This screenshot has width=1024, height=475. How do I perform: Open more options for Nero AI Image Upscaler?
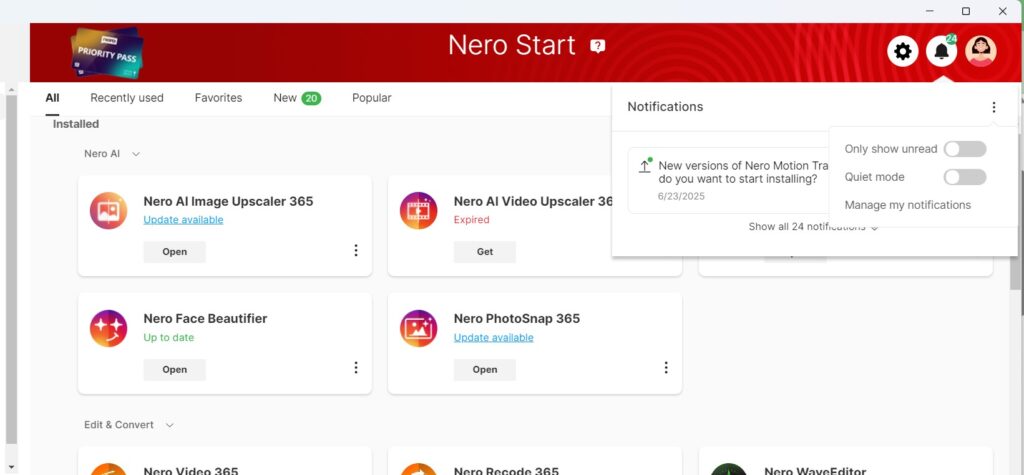coord(356,250)
